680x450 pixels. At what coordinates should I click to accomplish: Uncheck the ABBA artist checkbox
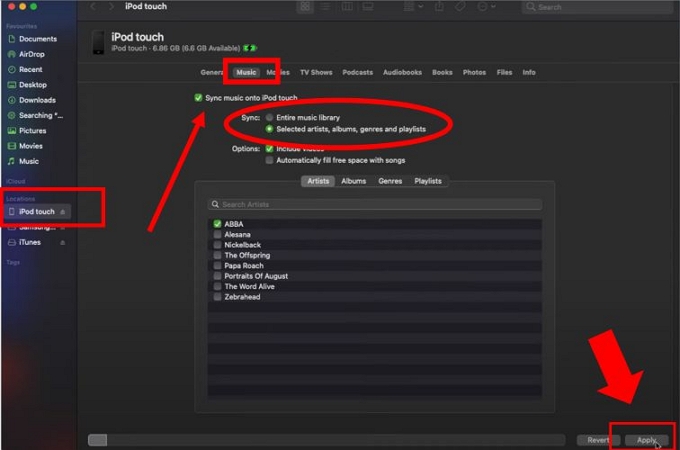coord(217,224)
